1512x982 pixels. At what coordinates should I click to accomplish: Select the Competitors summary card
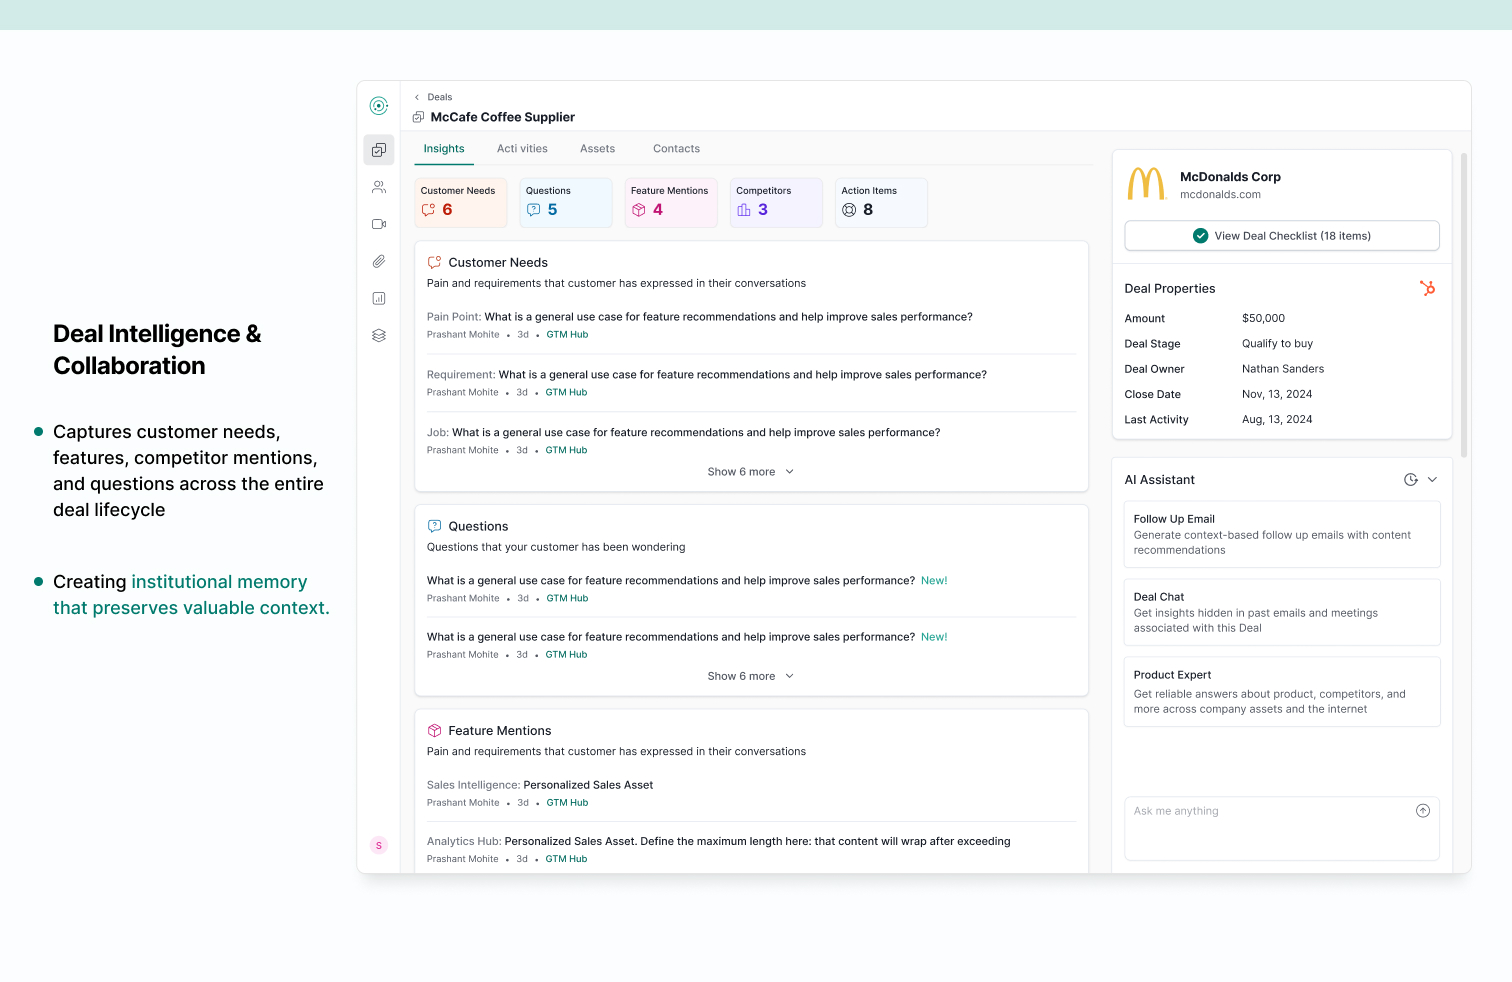coord(776,203)
